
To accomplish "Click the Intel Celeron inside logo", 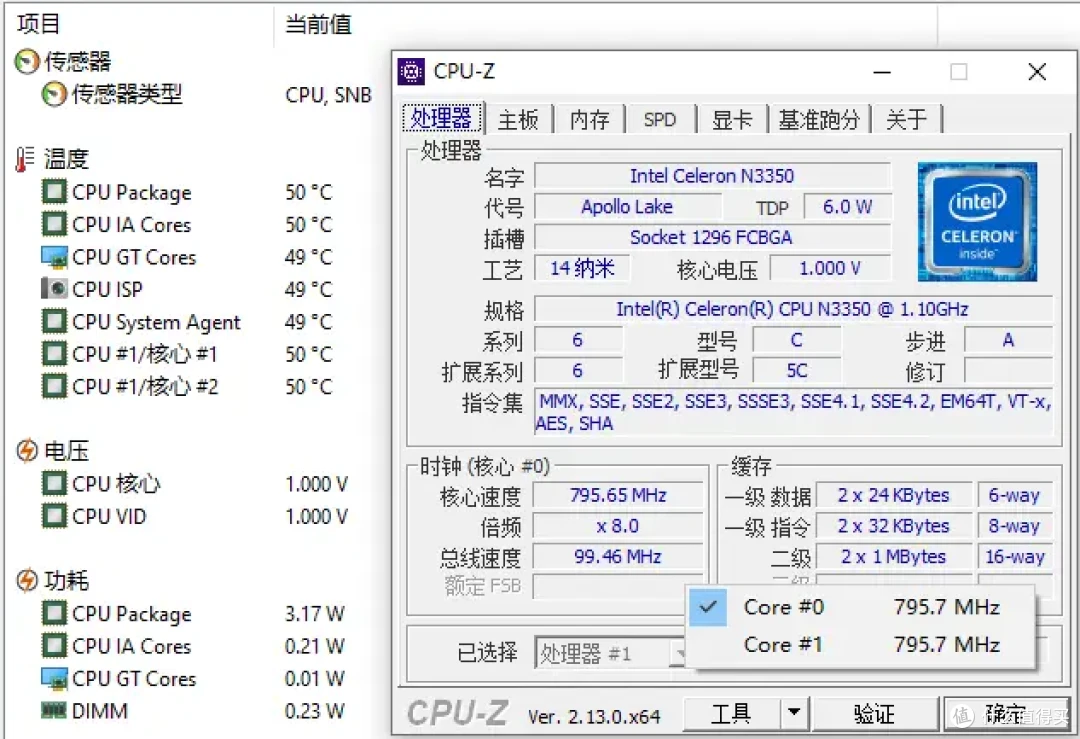I will tap(977, 220).
